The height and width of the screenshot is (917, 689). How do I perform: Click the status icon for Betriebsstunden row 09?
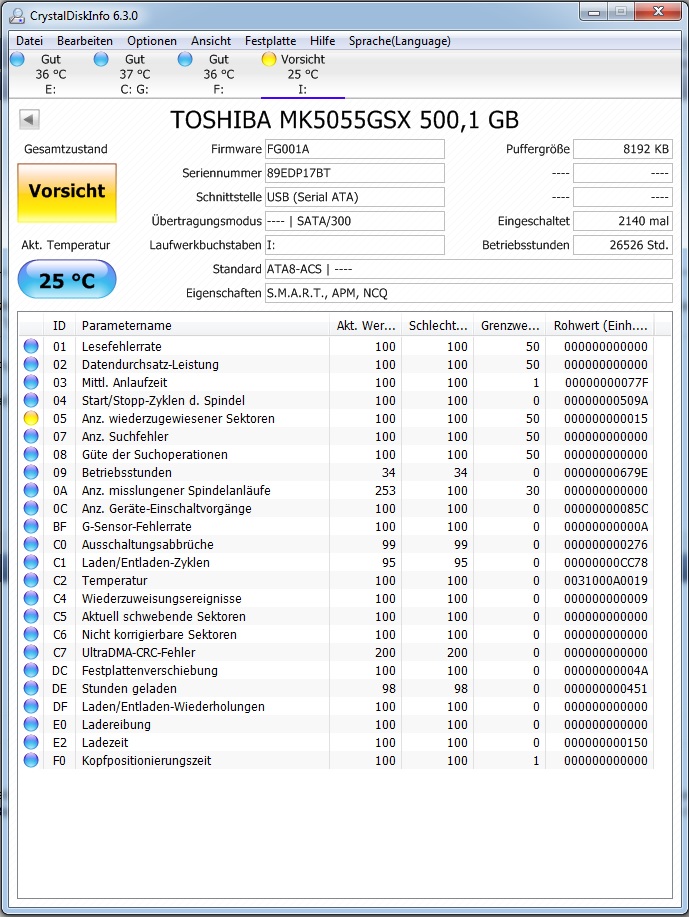(31, 473)
